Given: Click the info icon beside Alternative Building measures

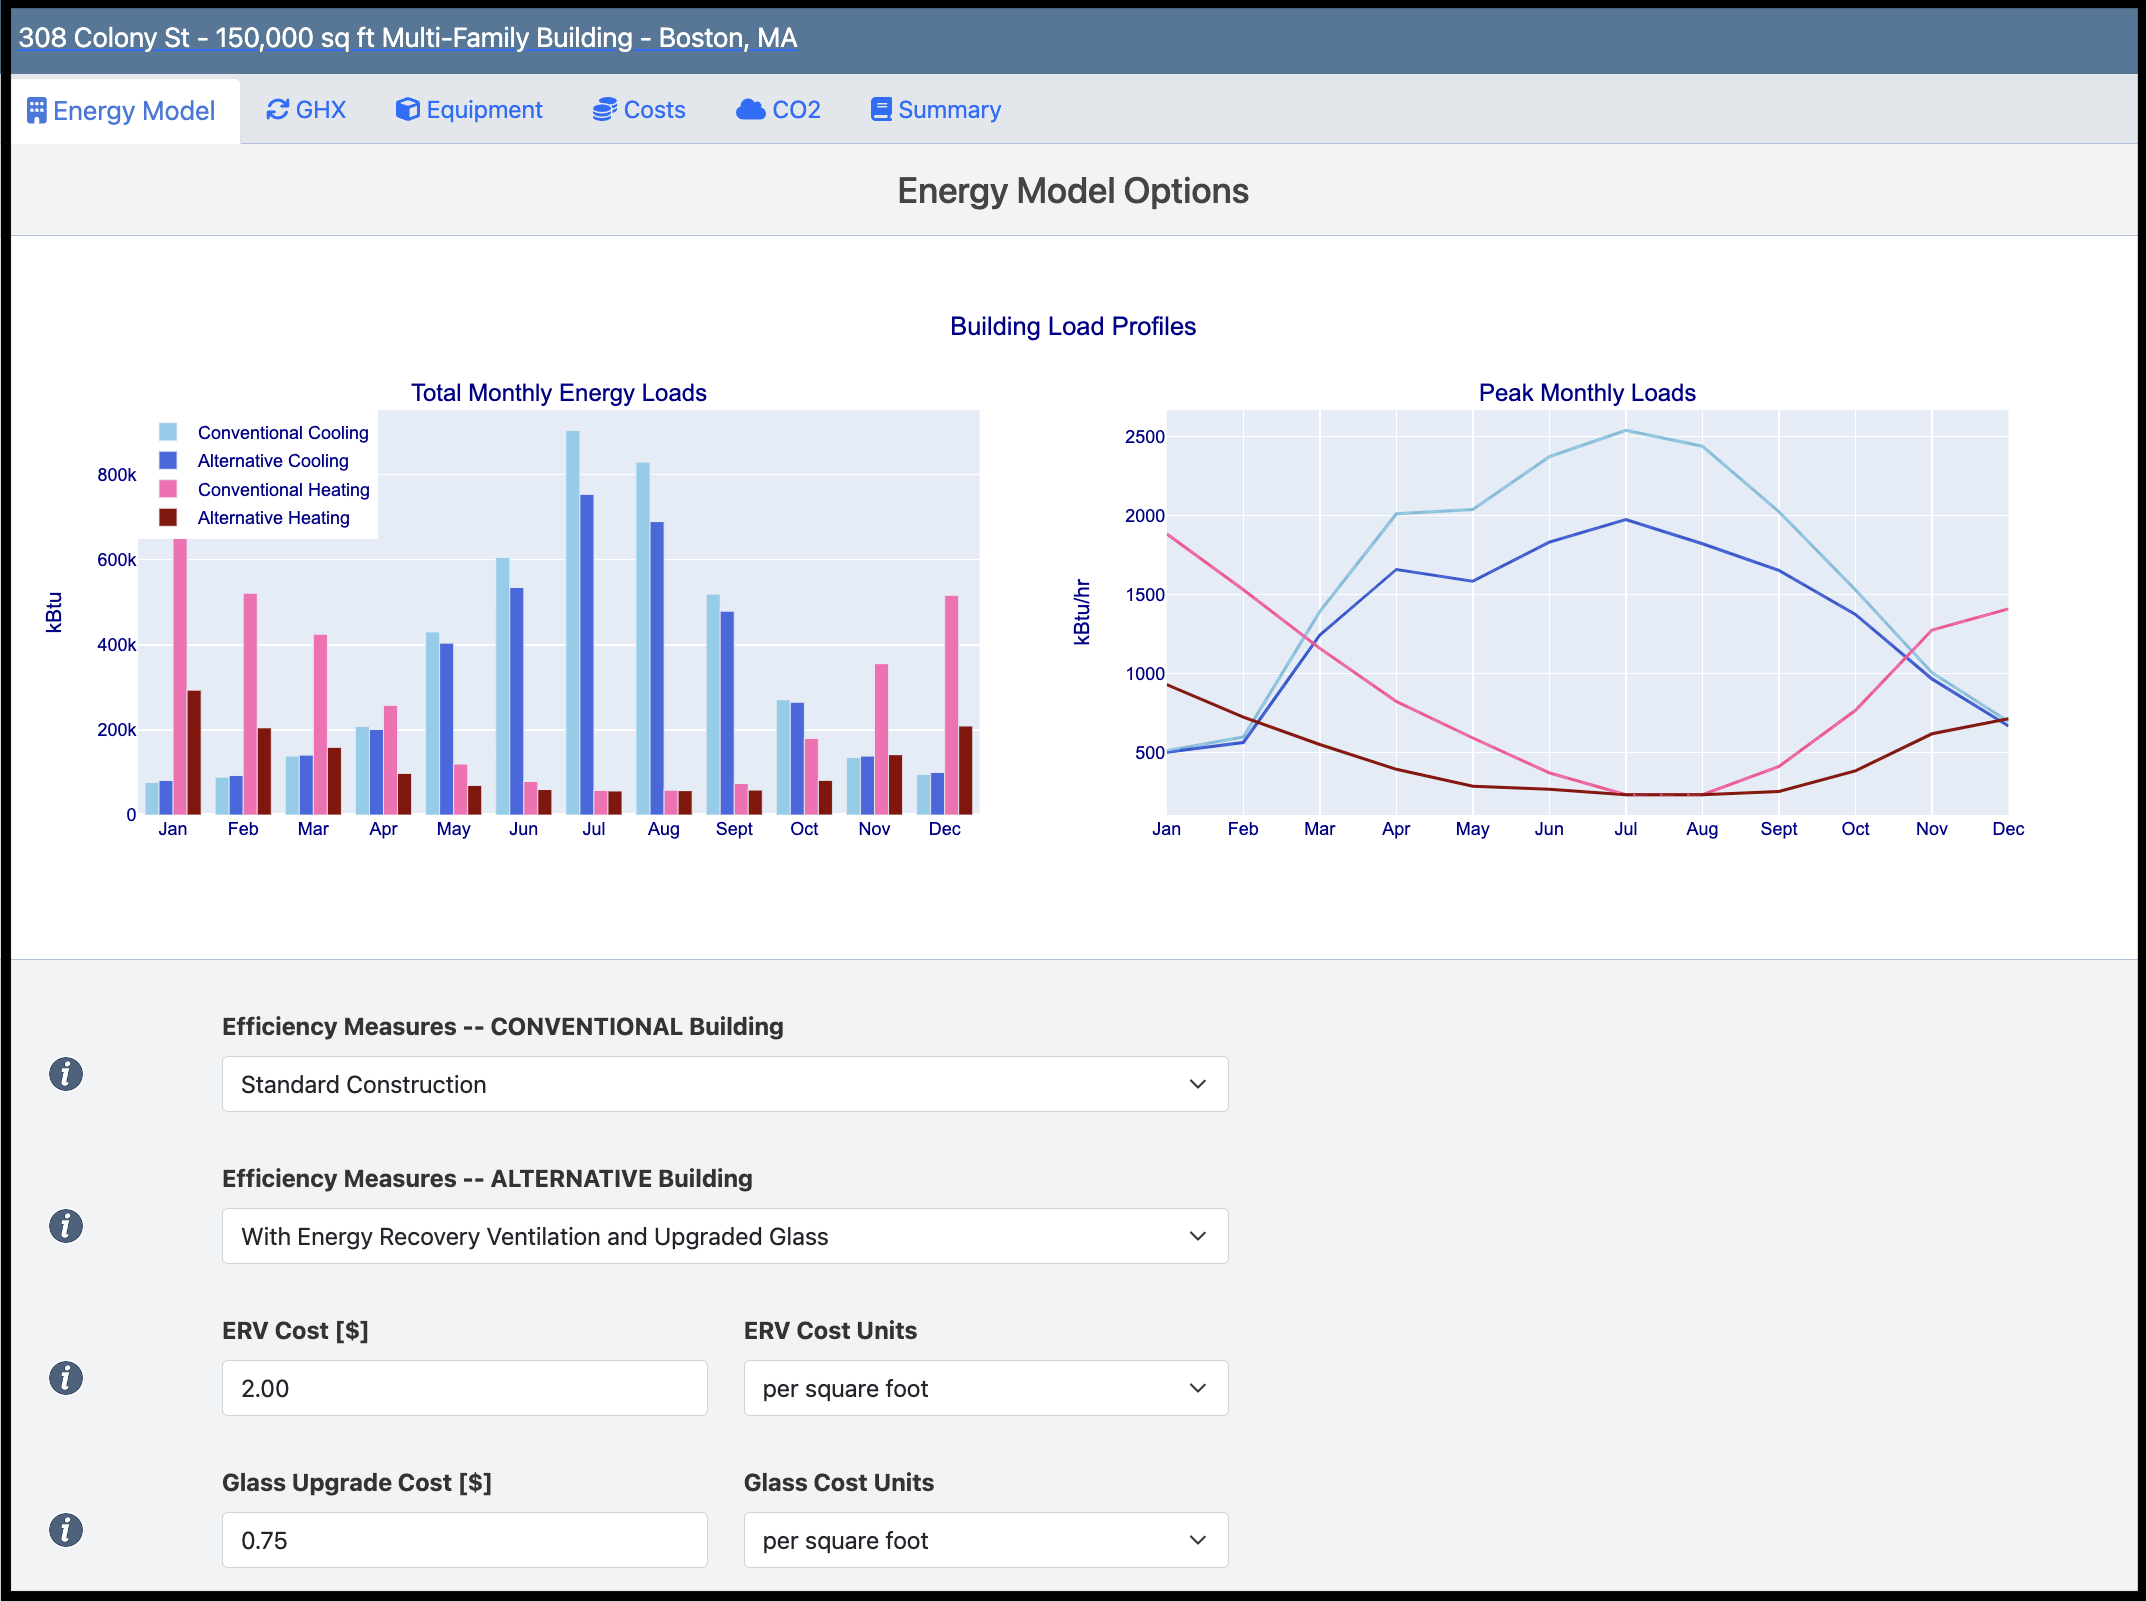Looking at the screenshot, I should (x=66, y=1226).
